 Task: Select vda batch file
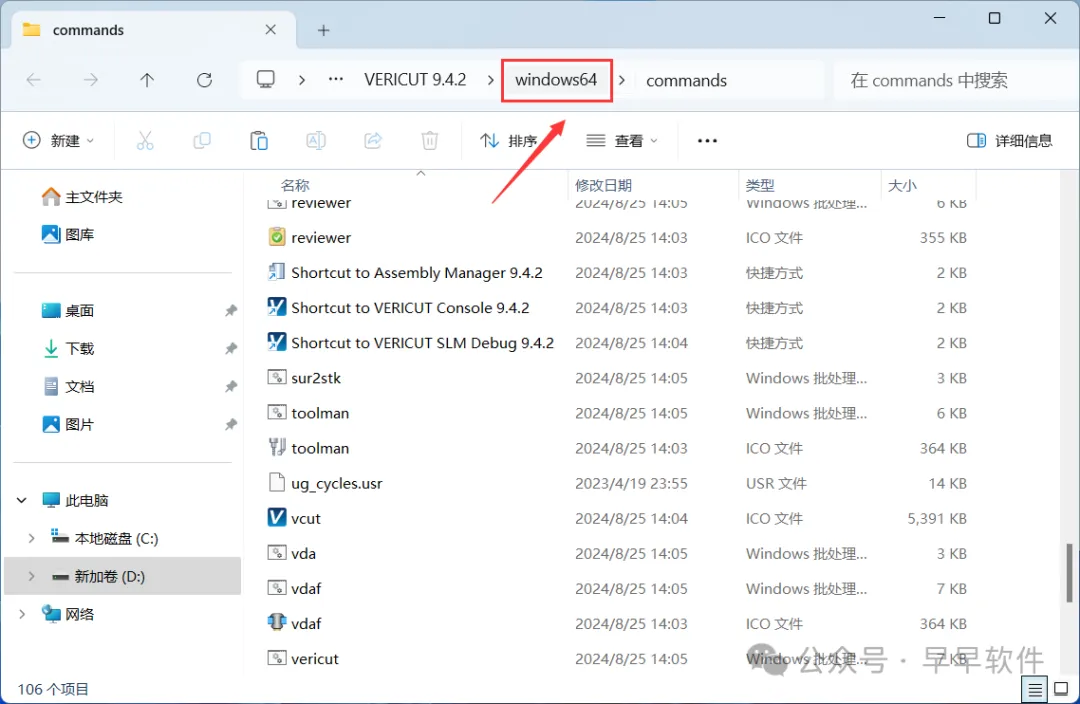tap(303, 553)
